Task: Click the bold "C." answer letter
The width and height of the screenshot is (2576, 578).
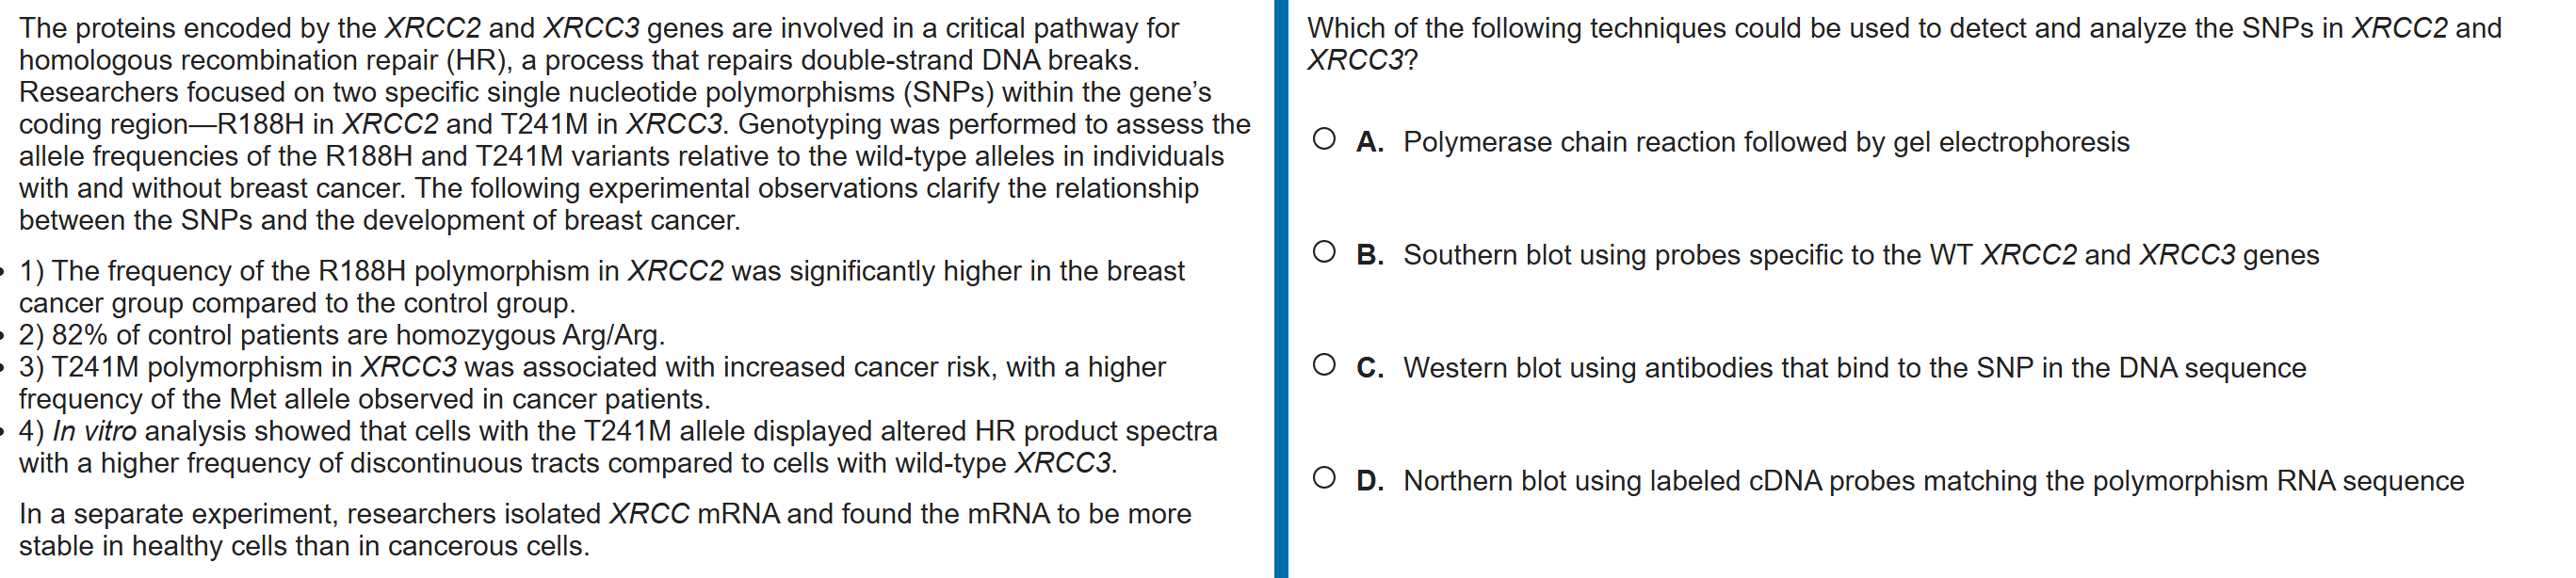Action: [x=1369, y=368]
